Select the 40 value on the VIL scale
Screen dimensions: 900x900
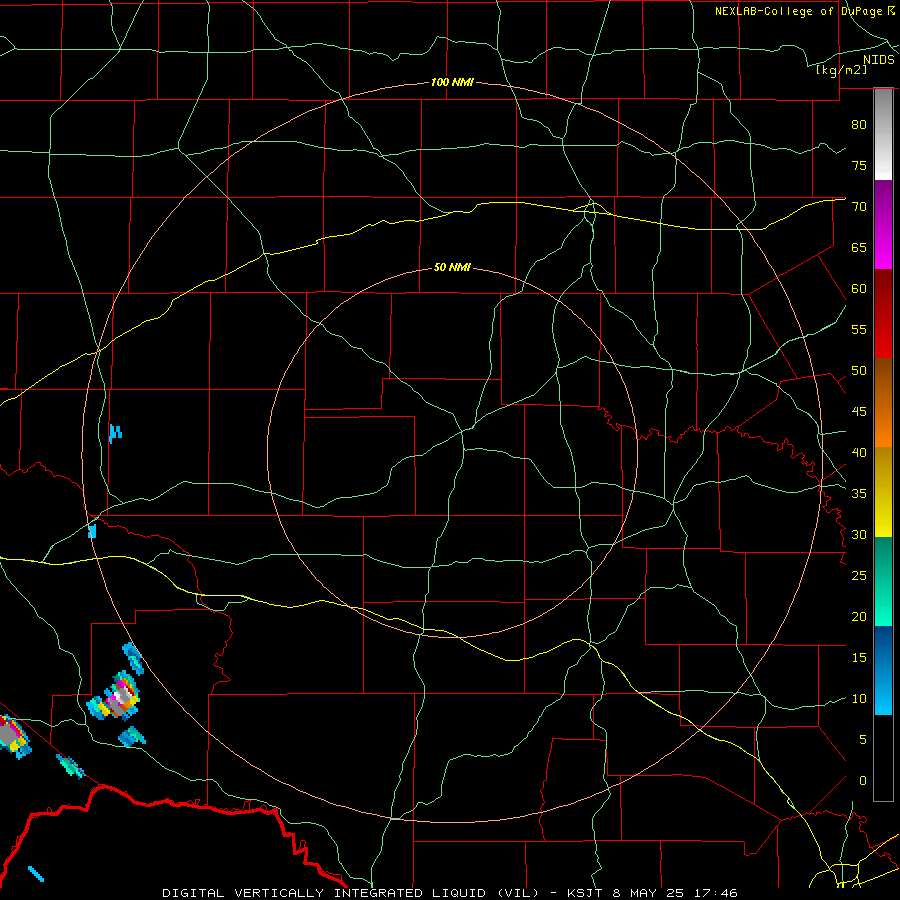(859, 452)
